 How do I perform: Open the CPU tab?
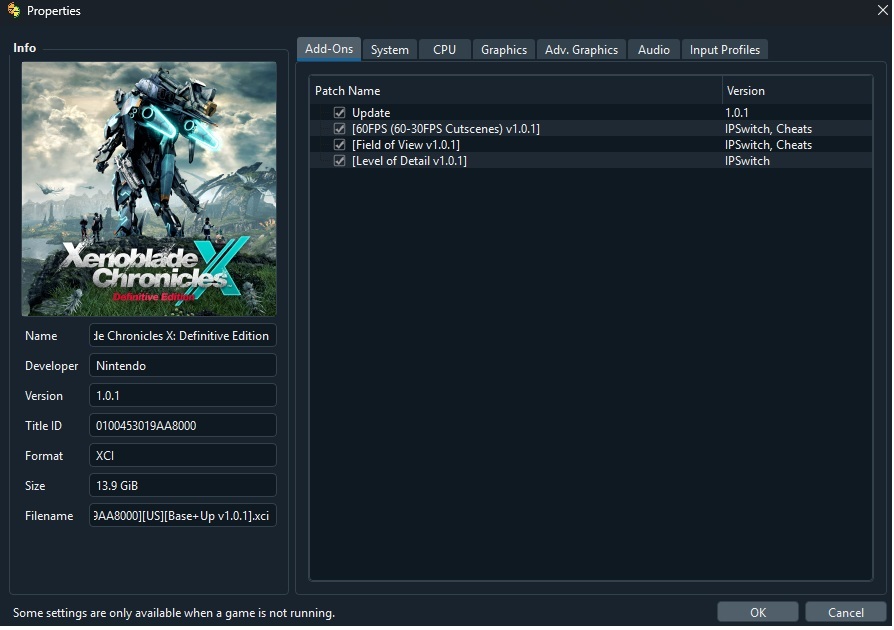pos(444,50)
